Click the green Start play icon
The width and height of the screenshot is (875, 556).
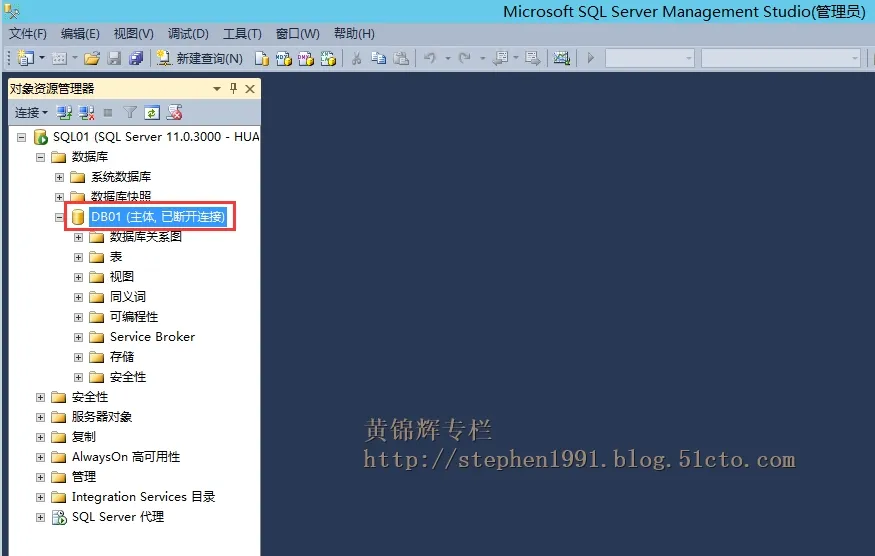(x=590, y=57)
